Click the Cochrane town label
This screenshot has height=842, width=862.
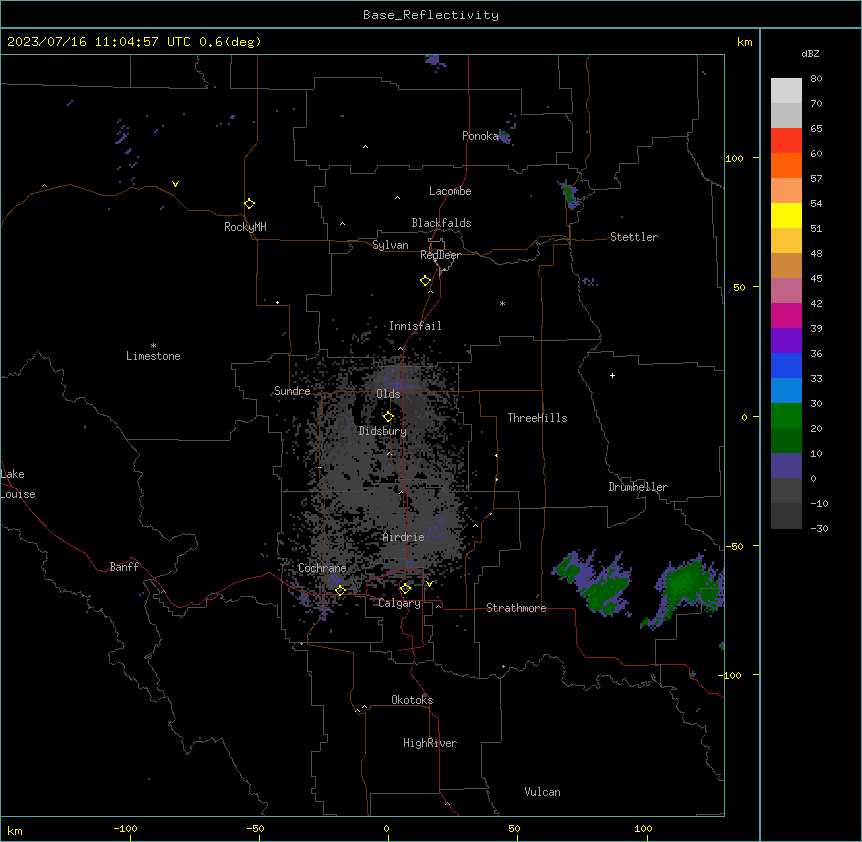point(322,568)
